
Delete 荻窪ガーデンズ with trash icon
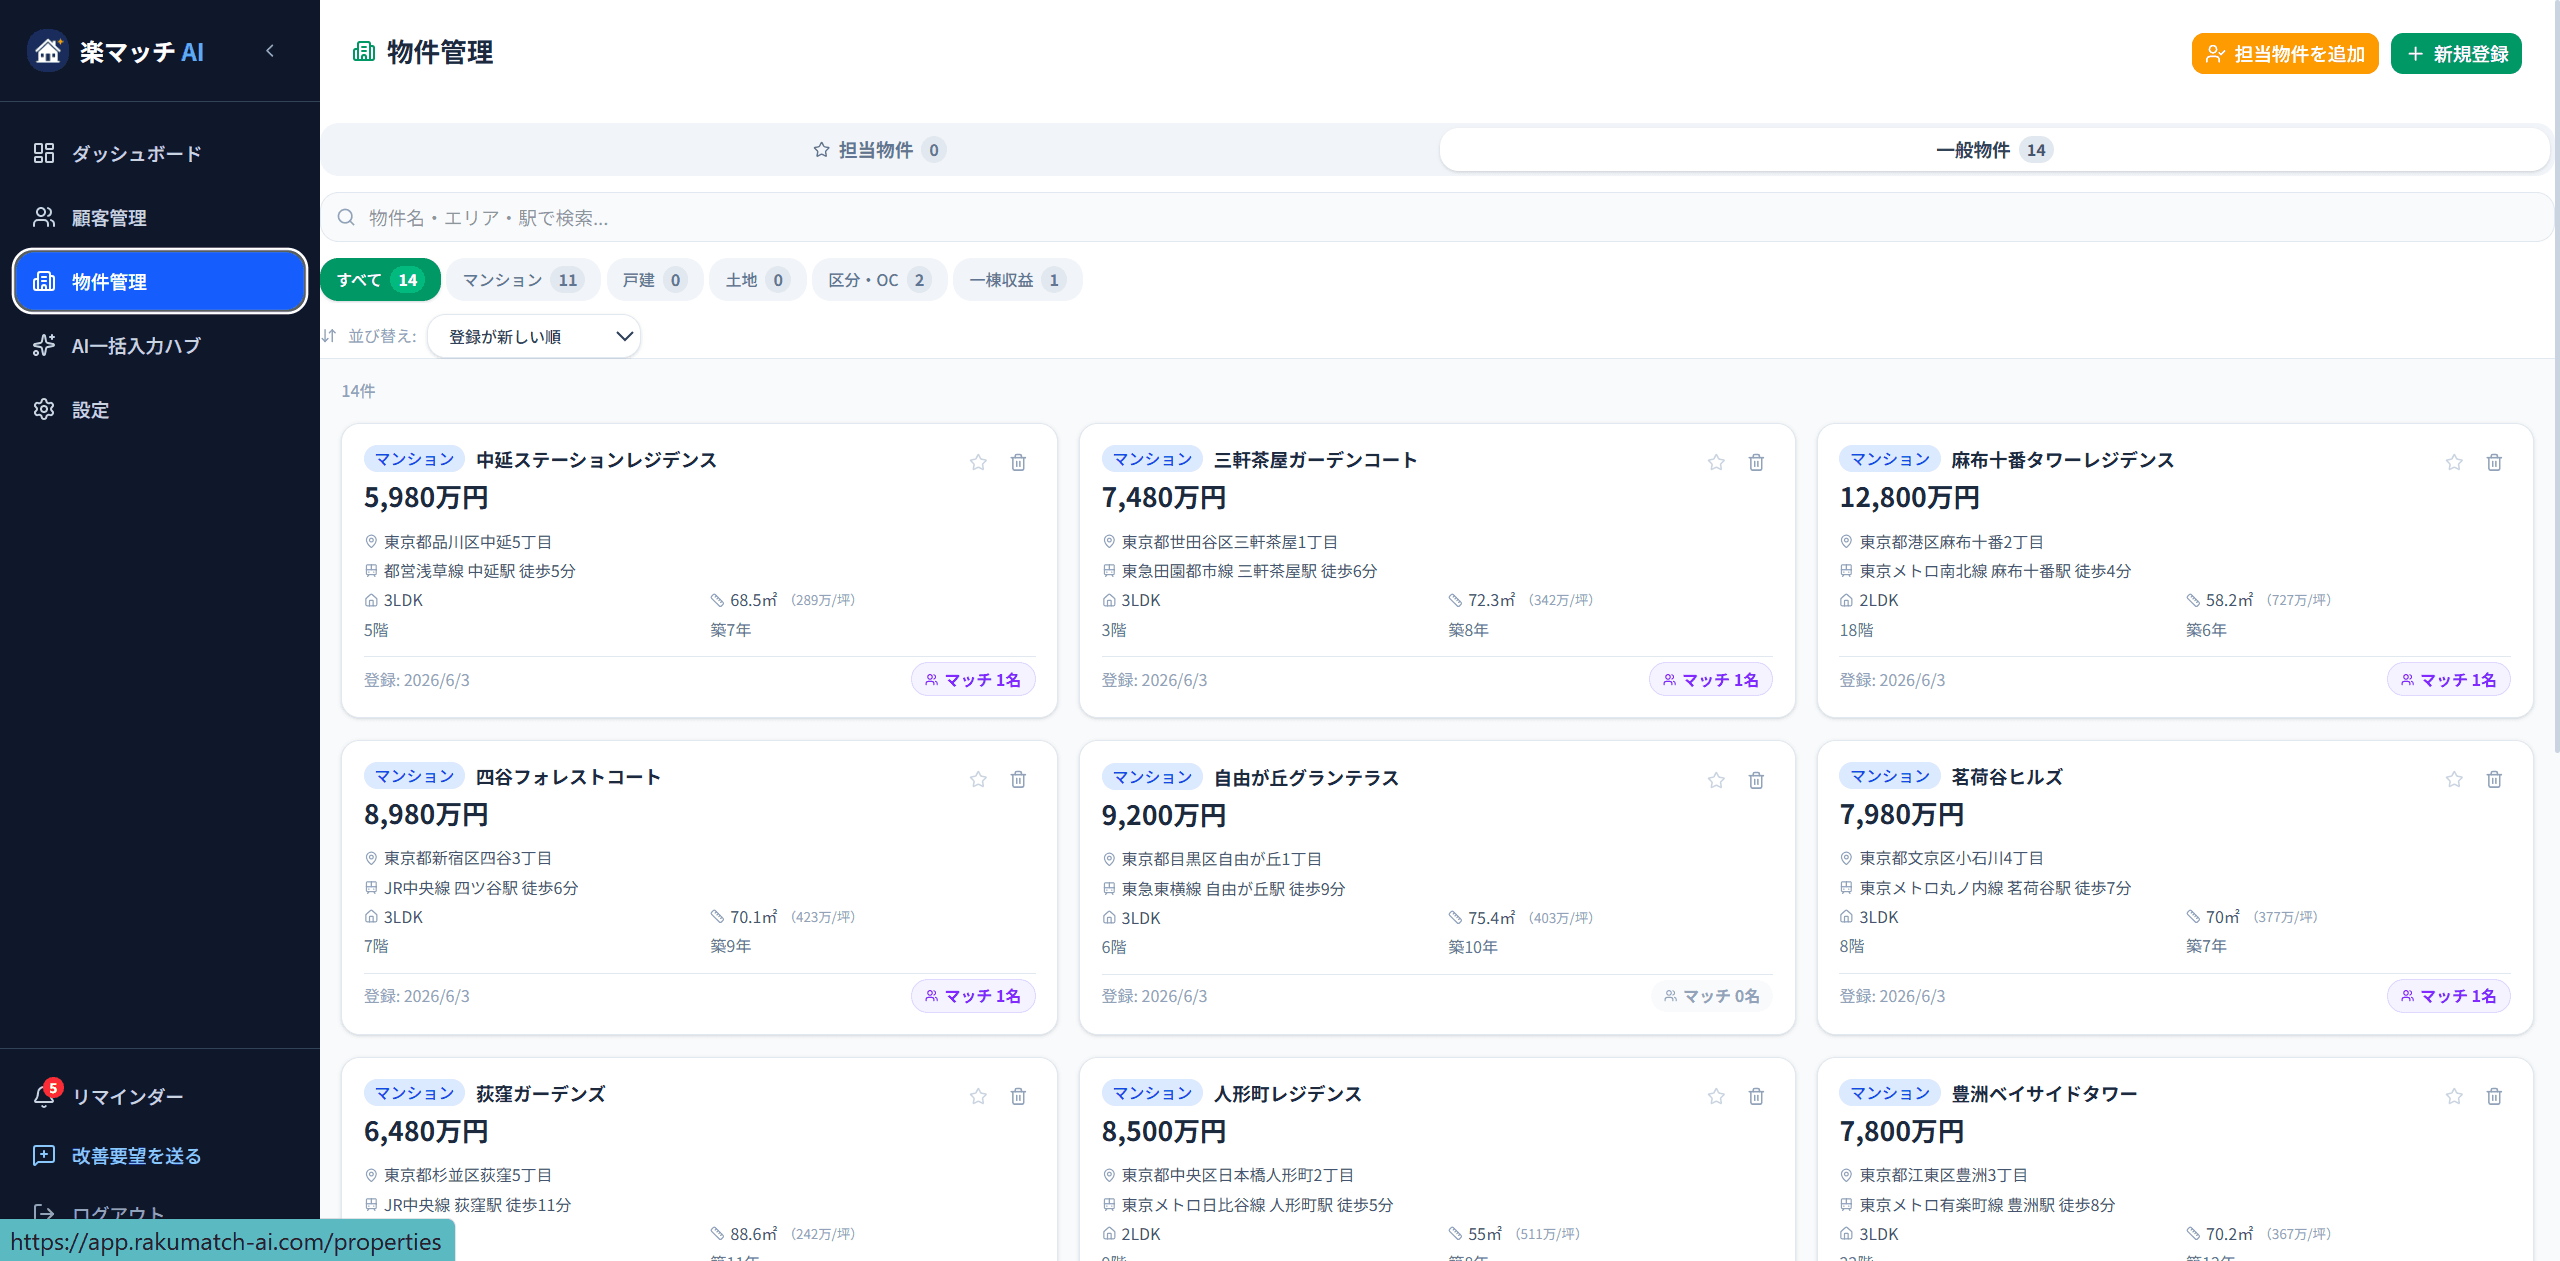(x=1018, y=1096)
